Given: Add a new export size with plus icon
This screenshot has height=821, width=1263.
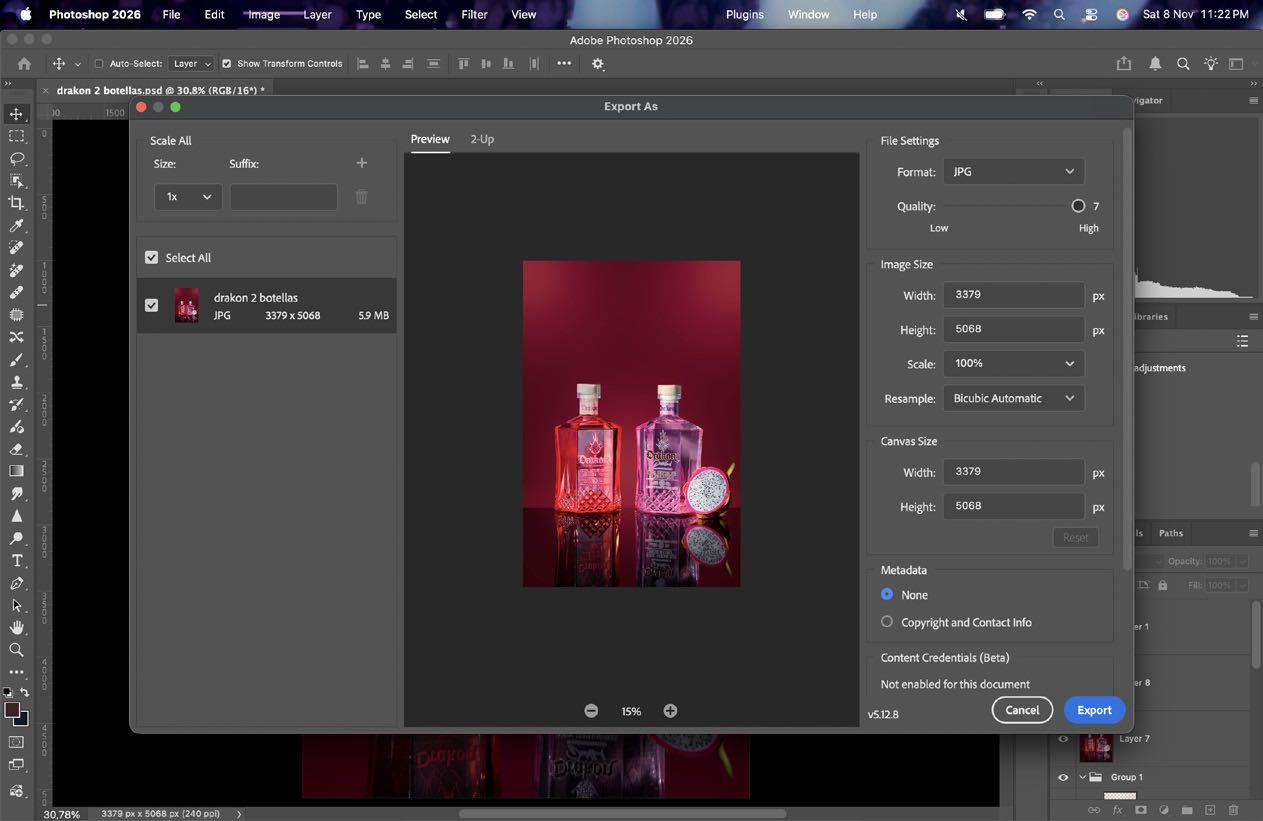Looking at the screenshot, I should [362, 163].
